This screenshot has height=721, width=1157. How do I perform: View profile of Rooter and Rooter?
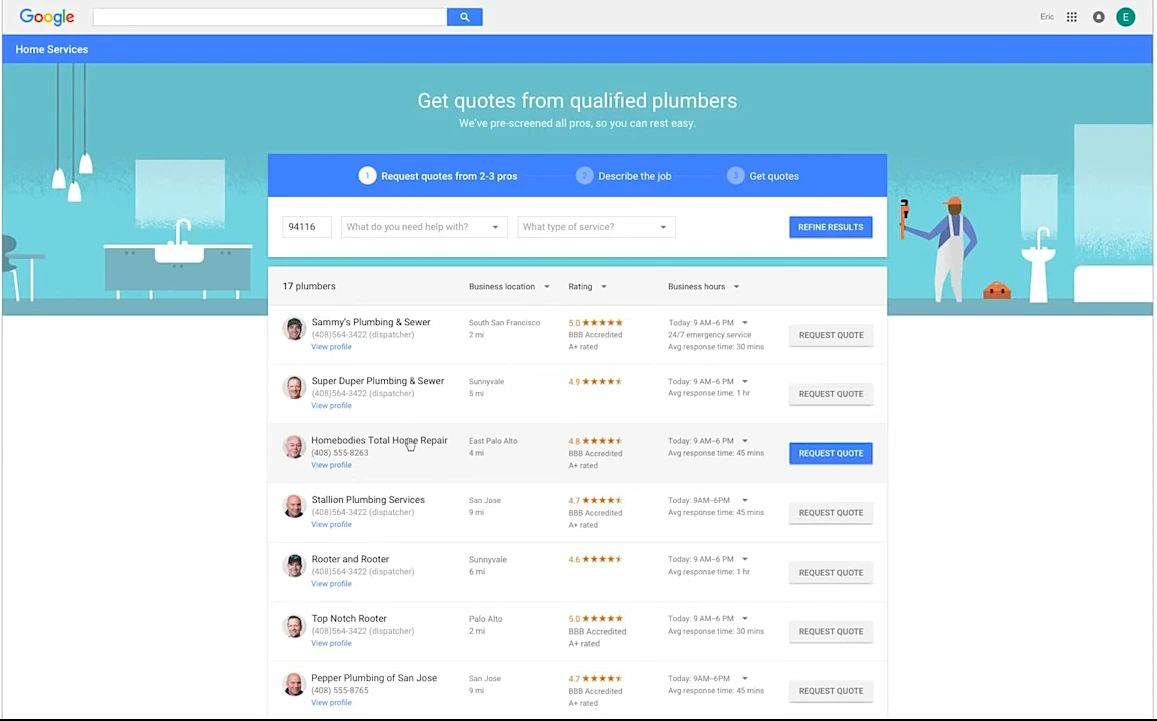331,584
